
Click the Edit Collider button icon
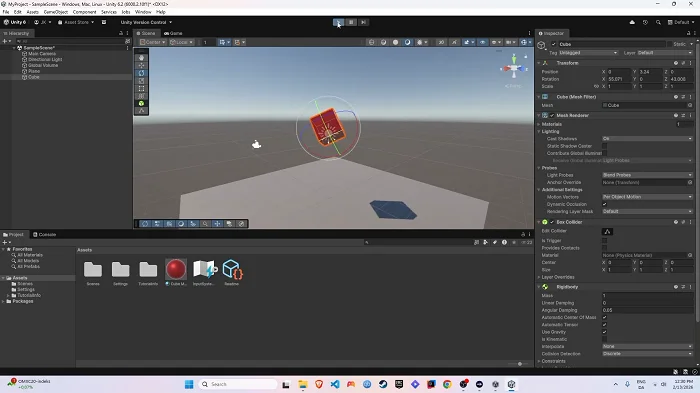[607, 231]
